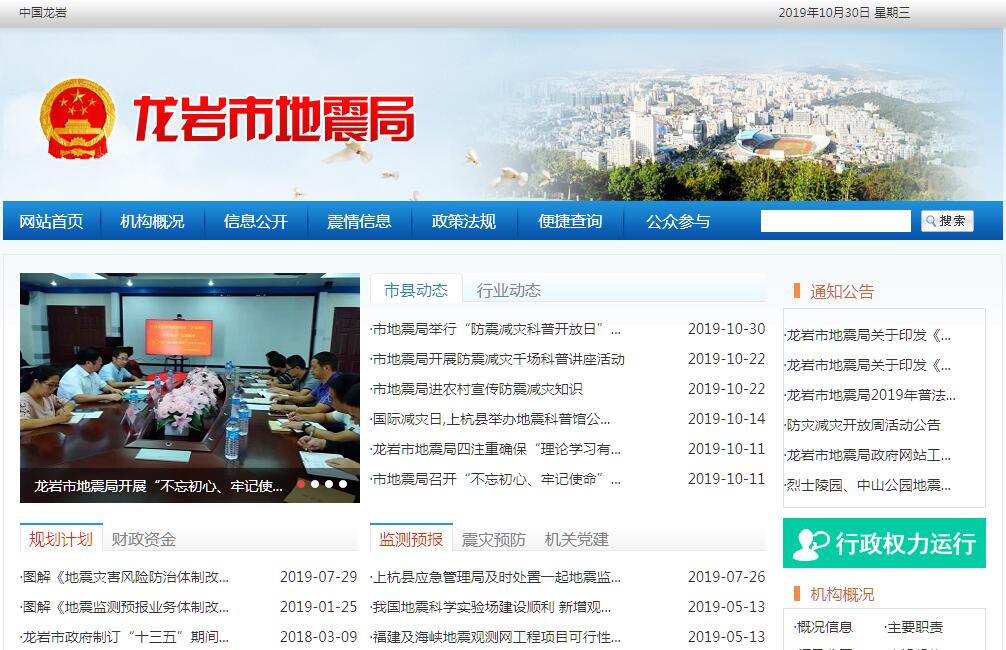Open the 网站首页 navigation item
The height and width of the screenshot is (650, 1006).
[x=51, y=221]
